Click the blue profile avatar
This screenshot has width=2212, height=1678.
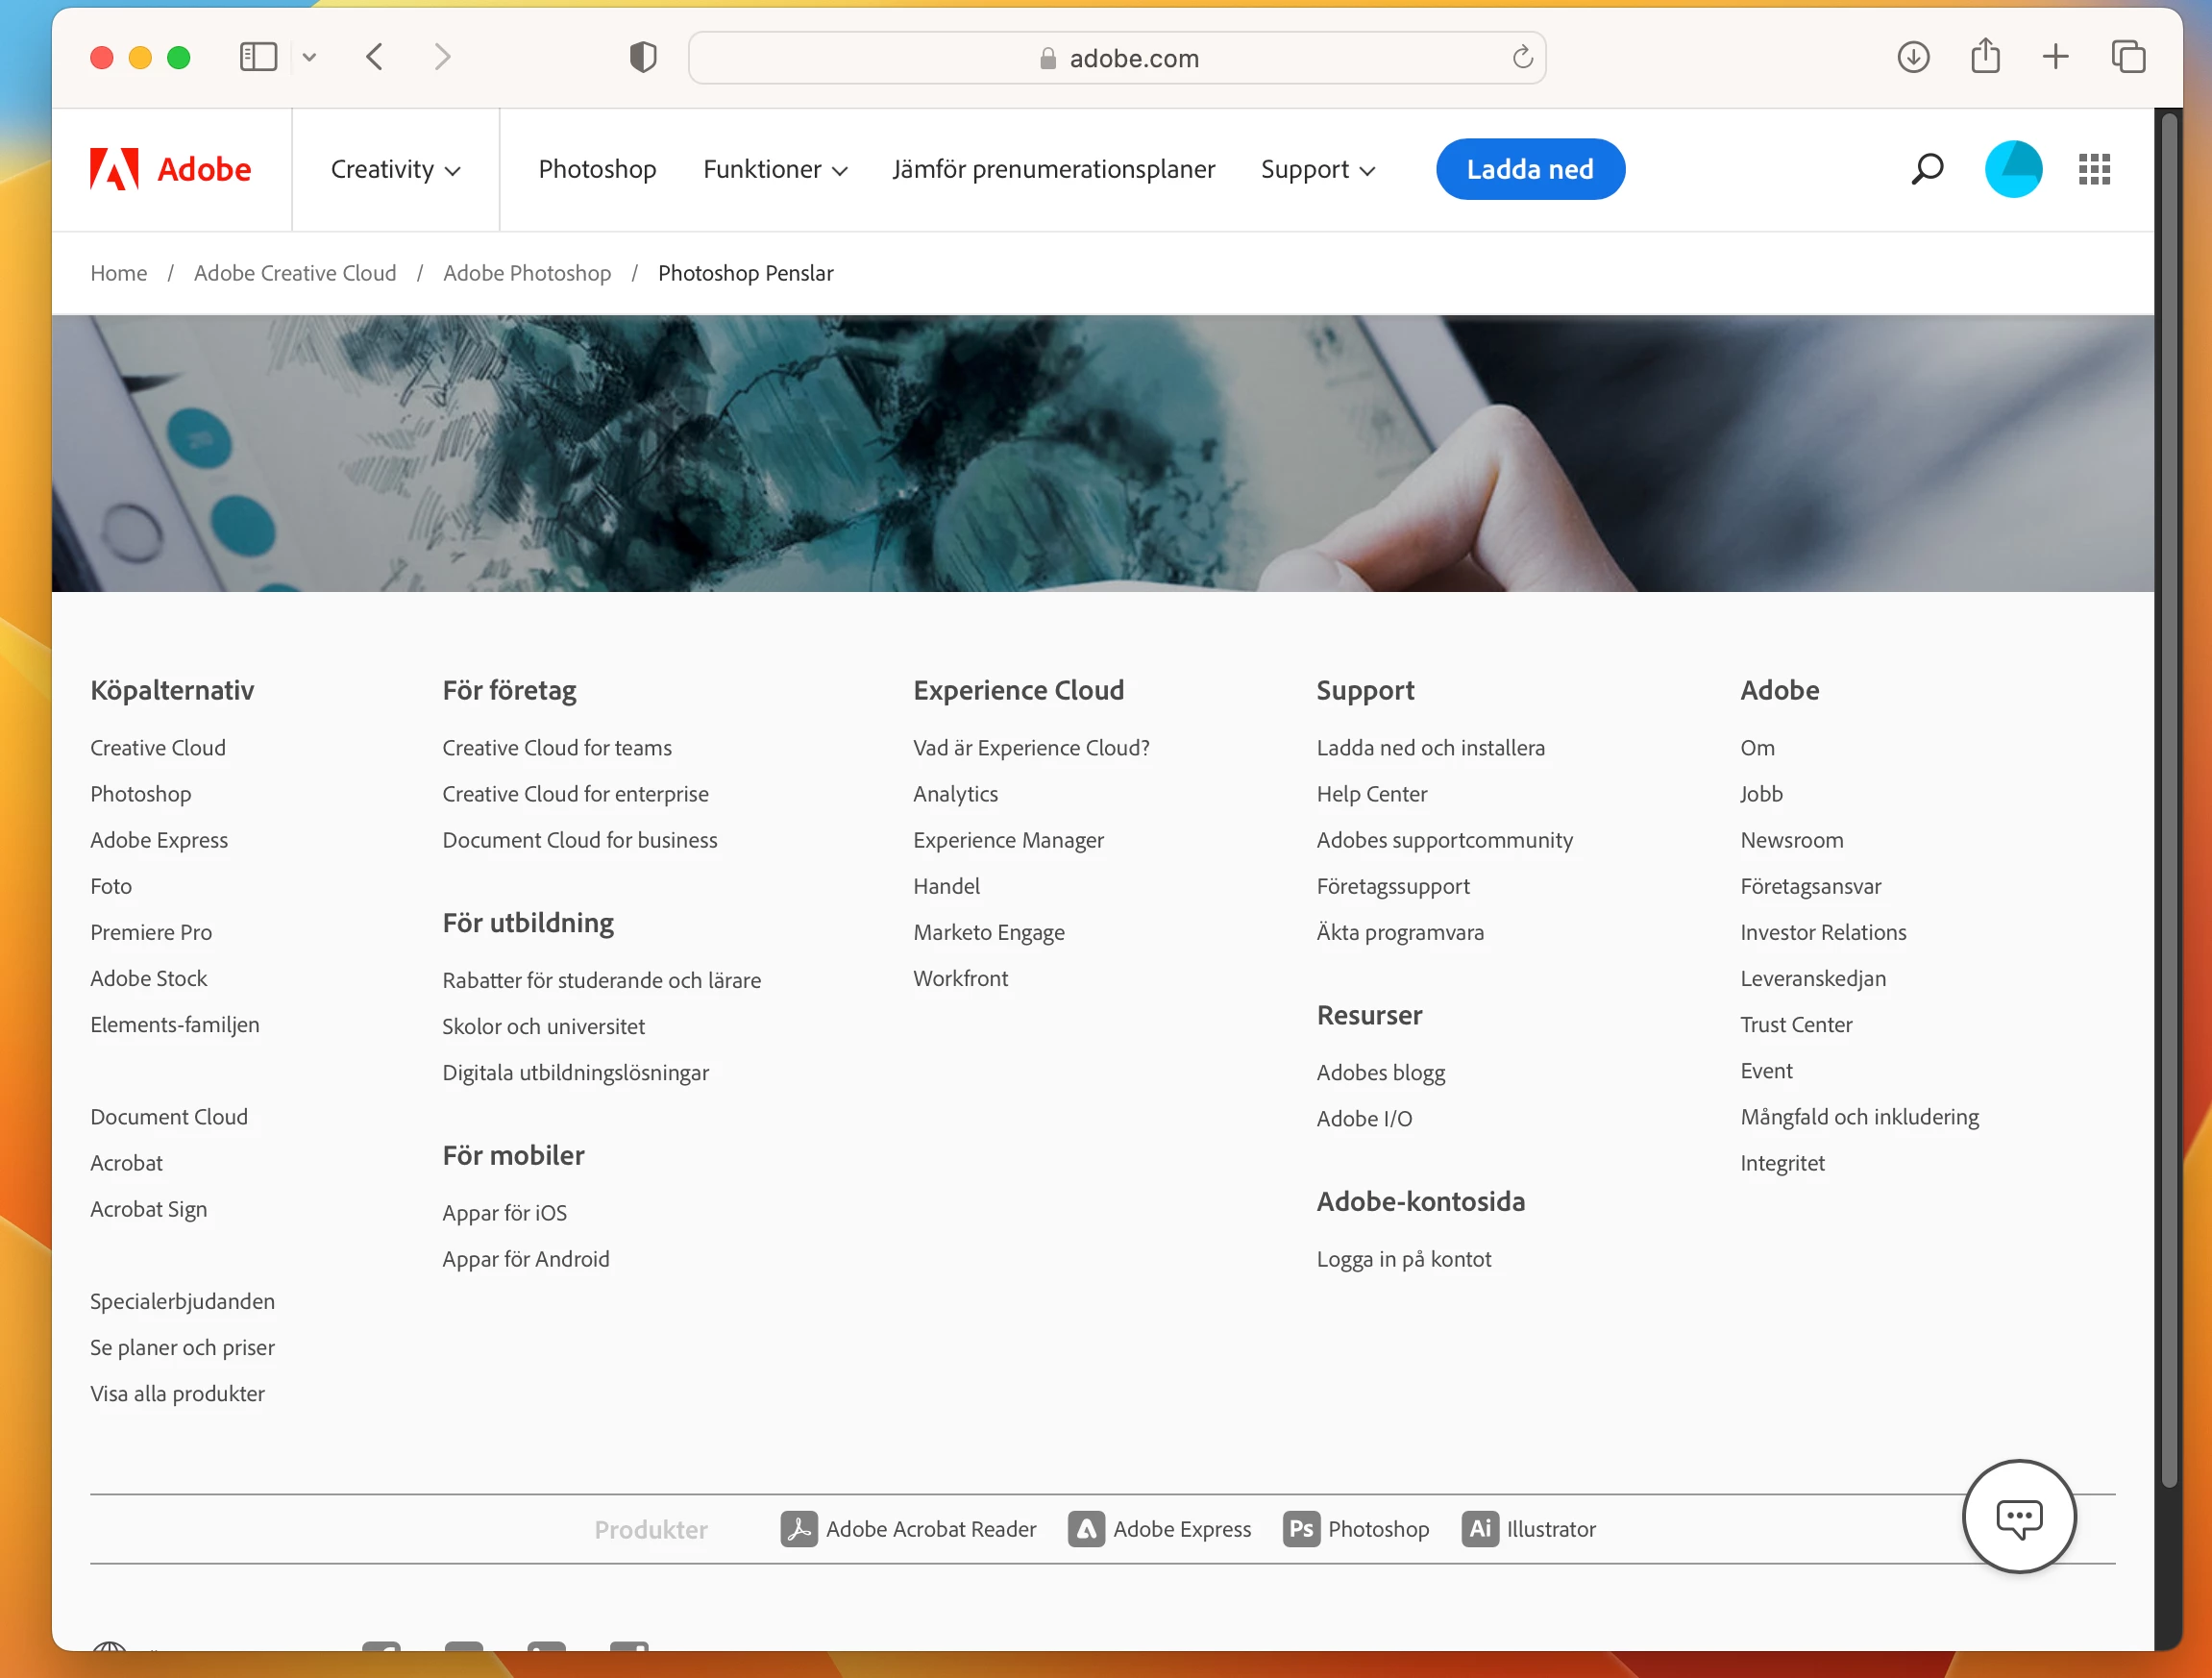click(x=2012, y=169)
